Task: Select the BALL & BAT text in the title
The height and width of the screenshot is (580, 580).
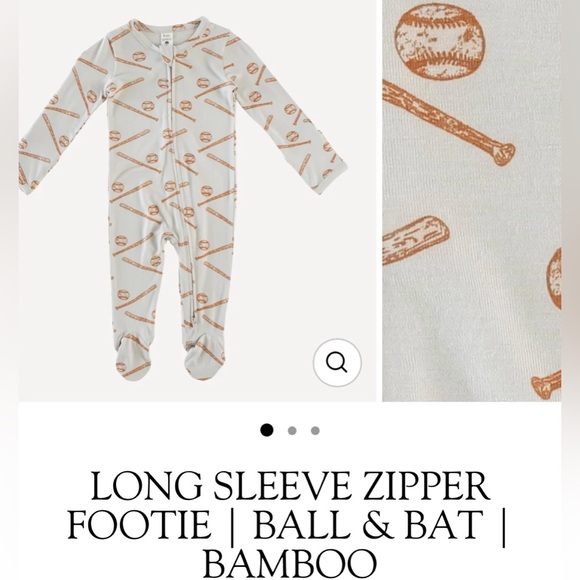Action: [368, 525]
